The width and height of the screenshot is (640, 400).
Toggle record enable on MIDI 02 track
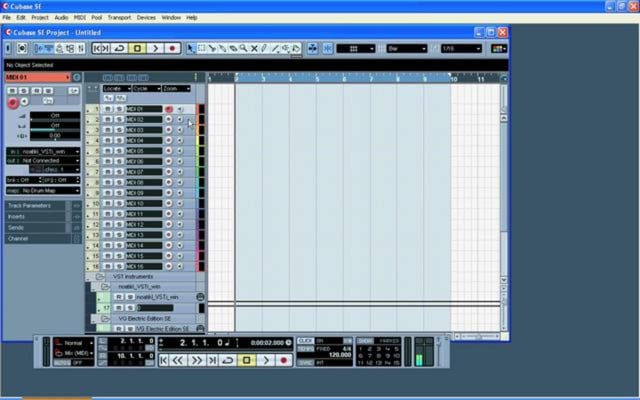click(169, 120)
